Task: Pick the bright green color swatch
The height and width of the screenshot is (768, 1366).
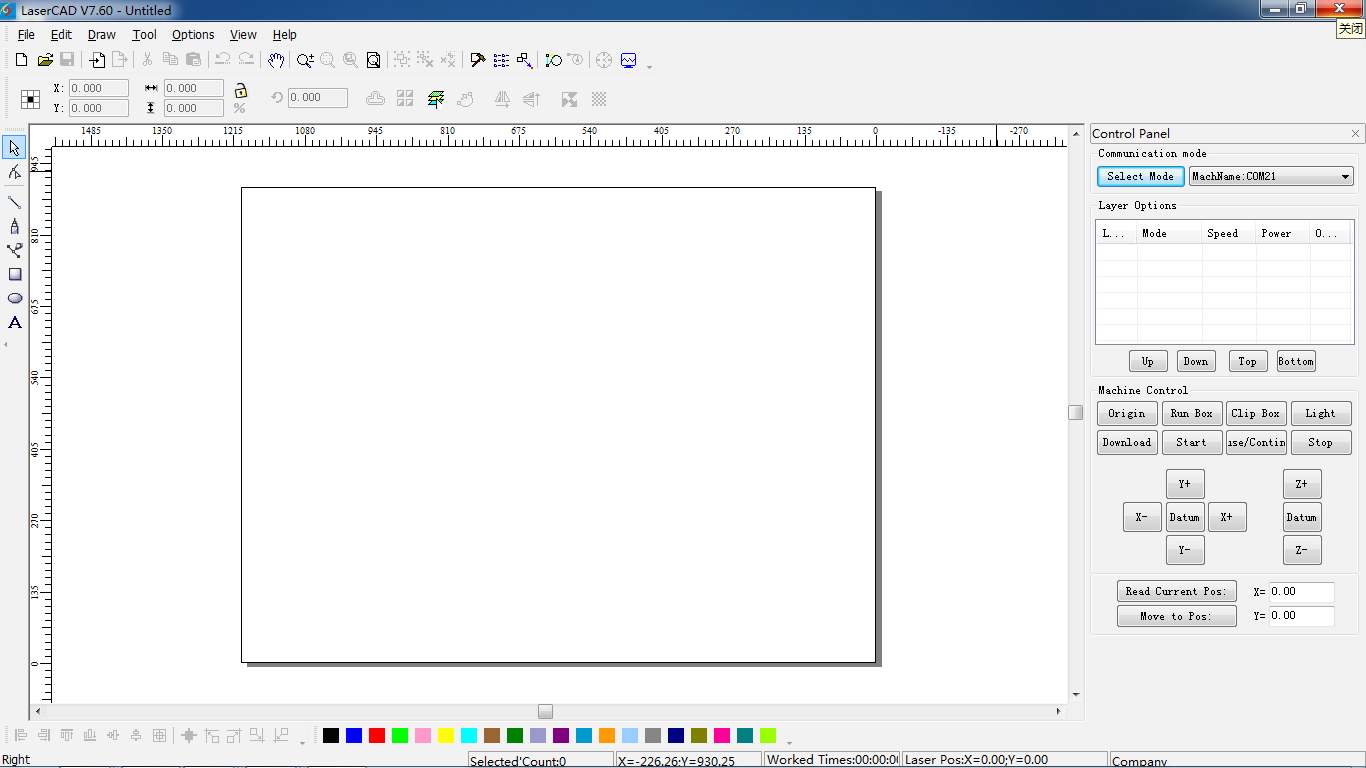Action: (x=400, y=736)
